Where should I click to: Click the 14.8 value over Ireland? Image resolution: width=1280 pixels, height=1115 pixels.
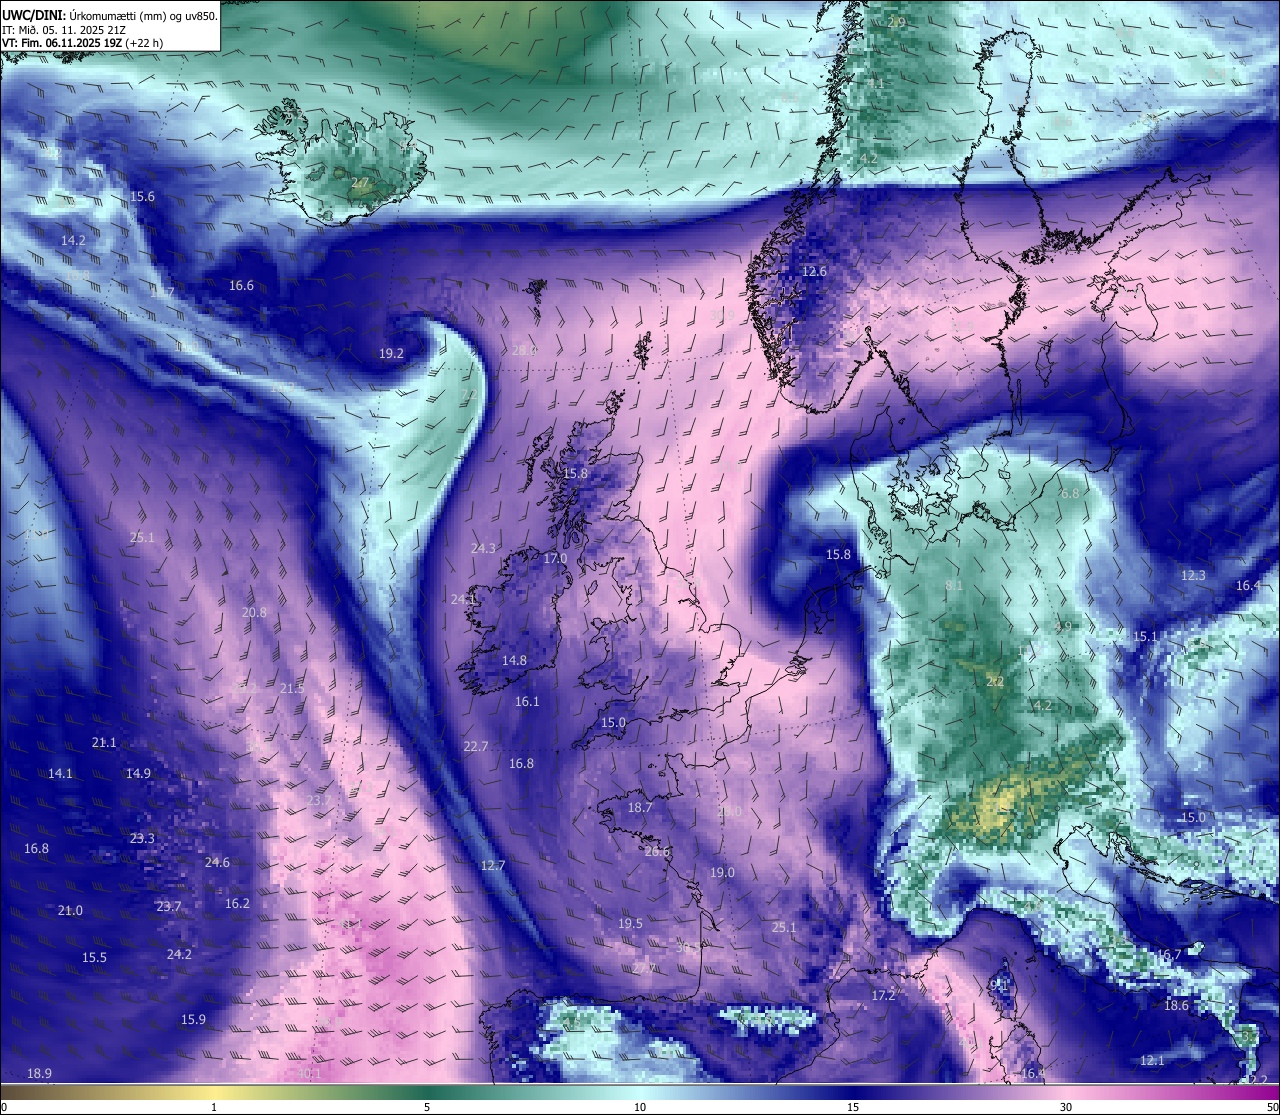[514, 661]
